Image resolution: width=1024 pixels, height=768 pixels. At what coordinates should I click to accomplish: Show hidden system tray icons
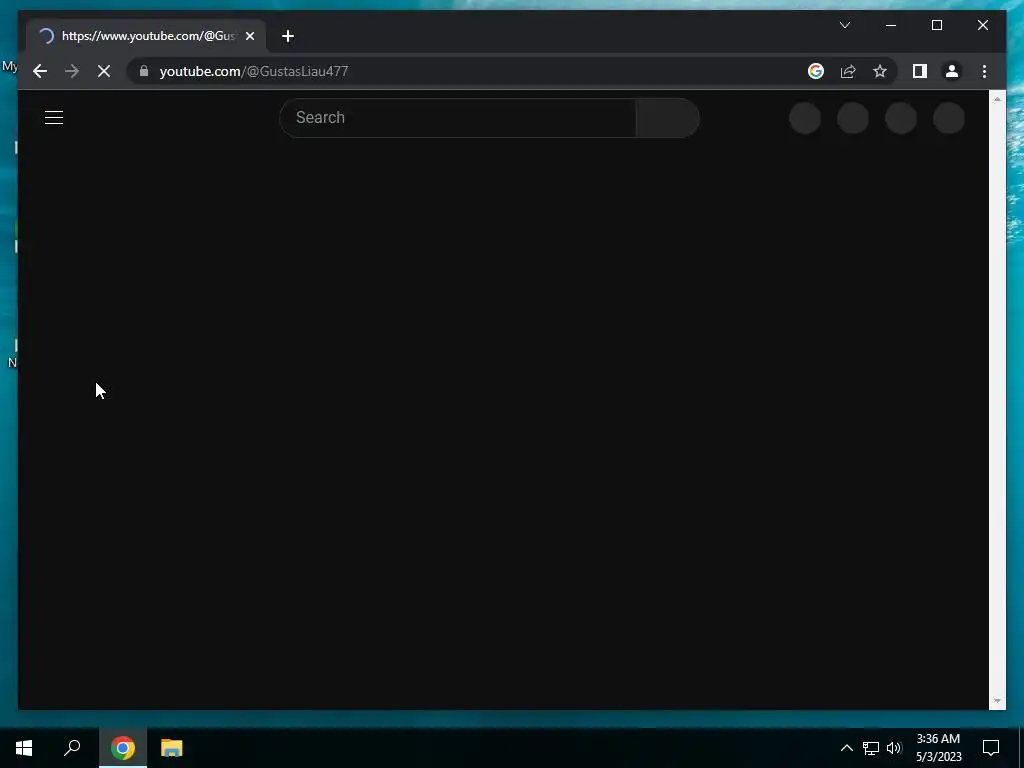point(846,748)
